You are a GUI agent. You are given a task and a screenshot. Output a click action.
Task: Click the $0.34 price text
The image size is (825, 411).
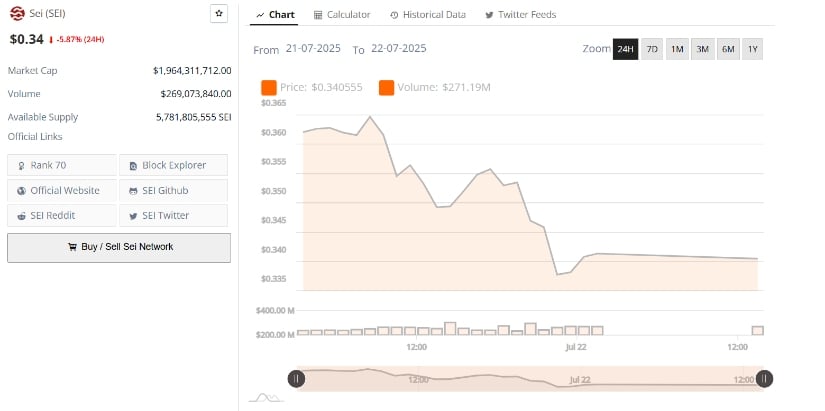pos(26,39)
